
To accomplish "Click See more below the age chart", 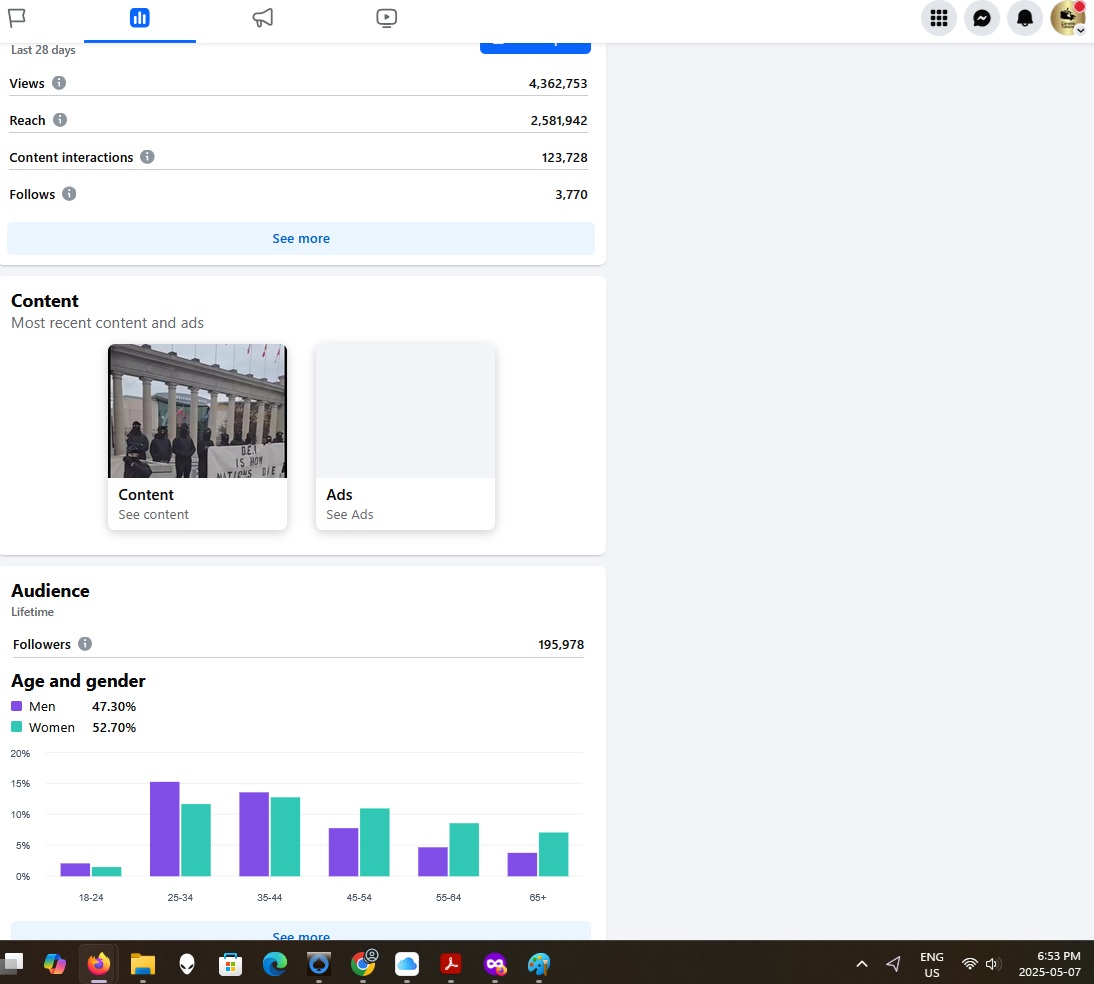I will pos(301,932).
